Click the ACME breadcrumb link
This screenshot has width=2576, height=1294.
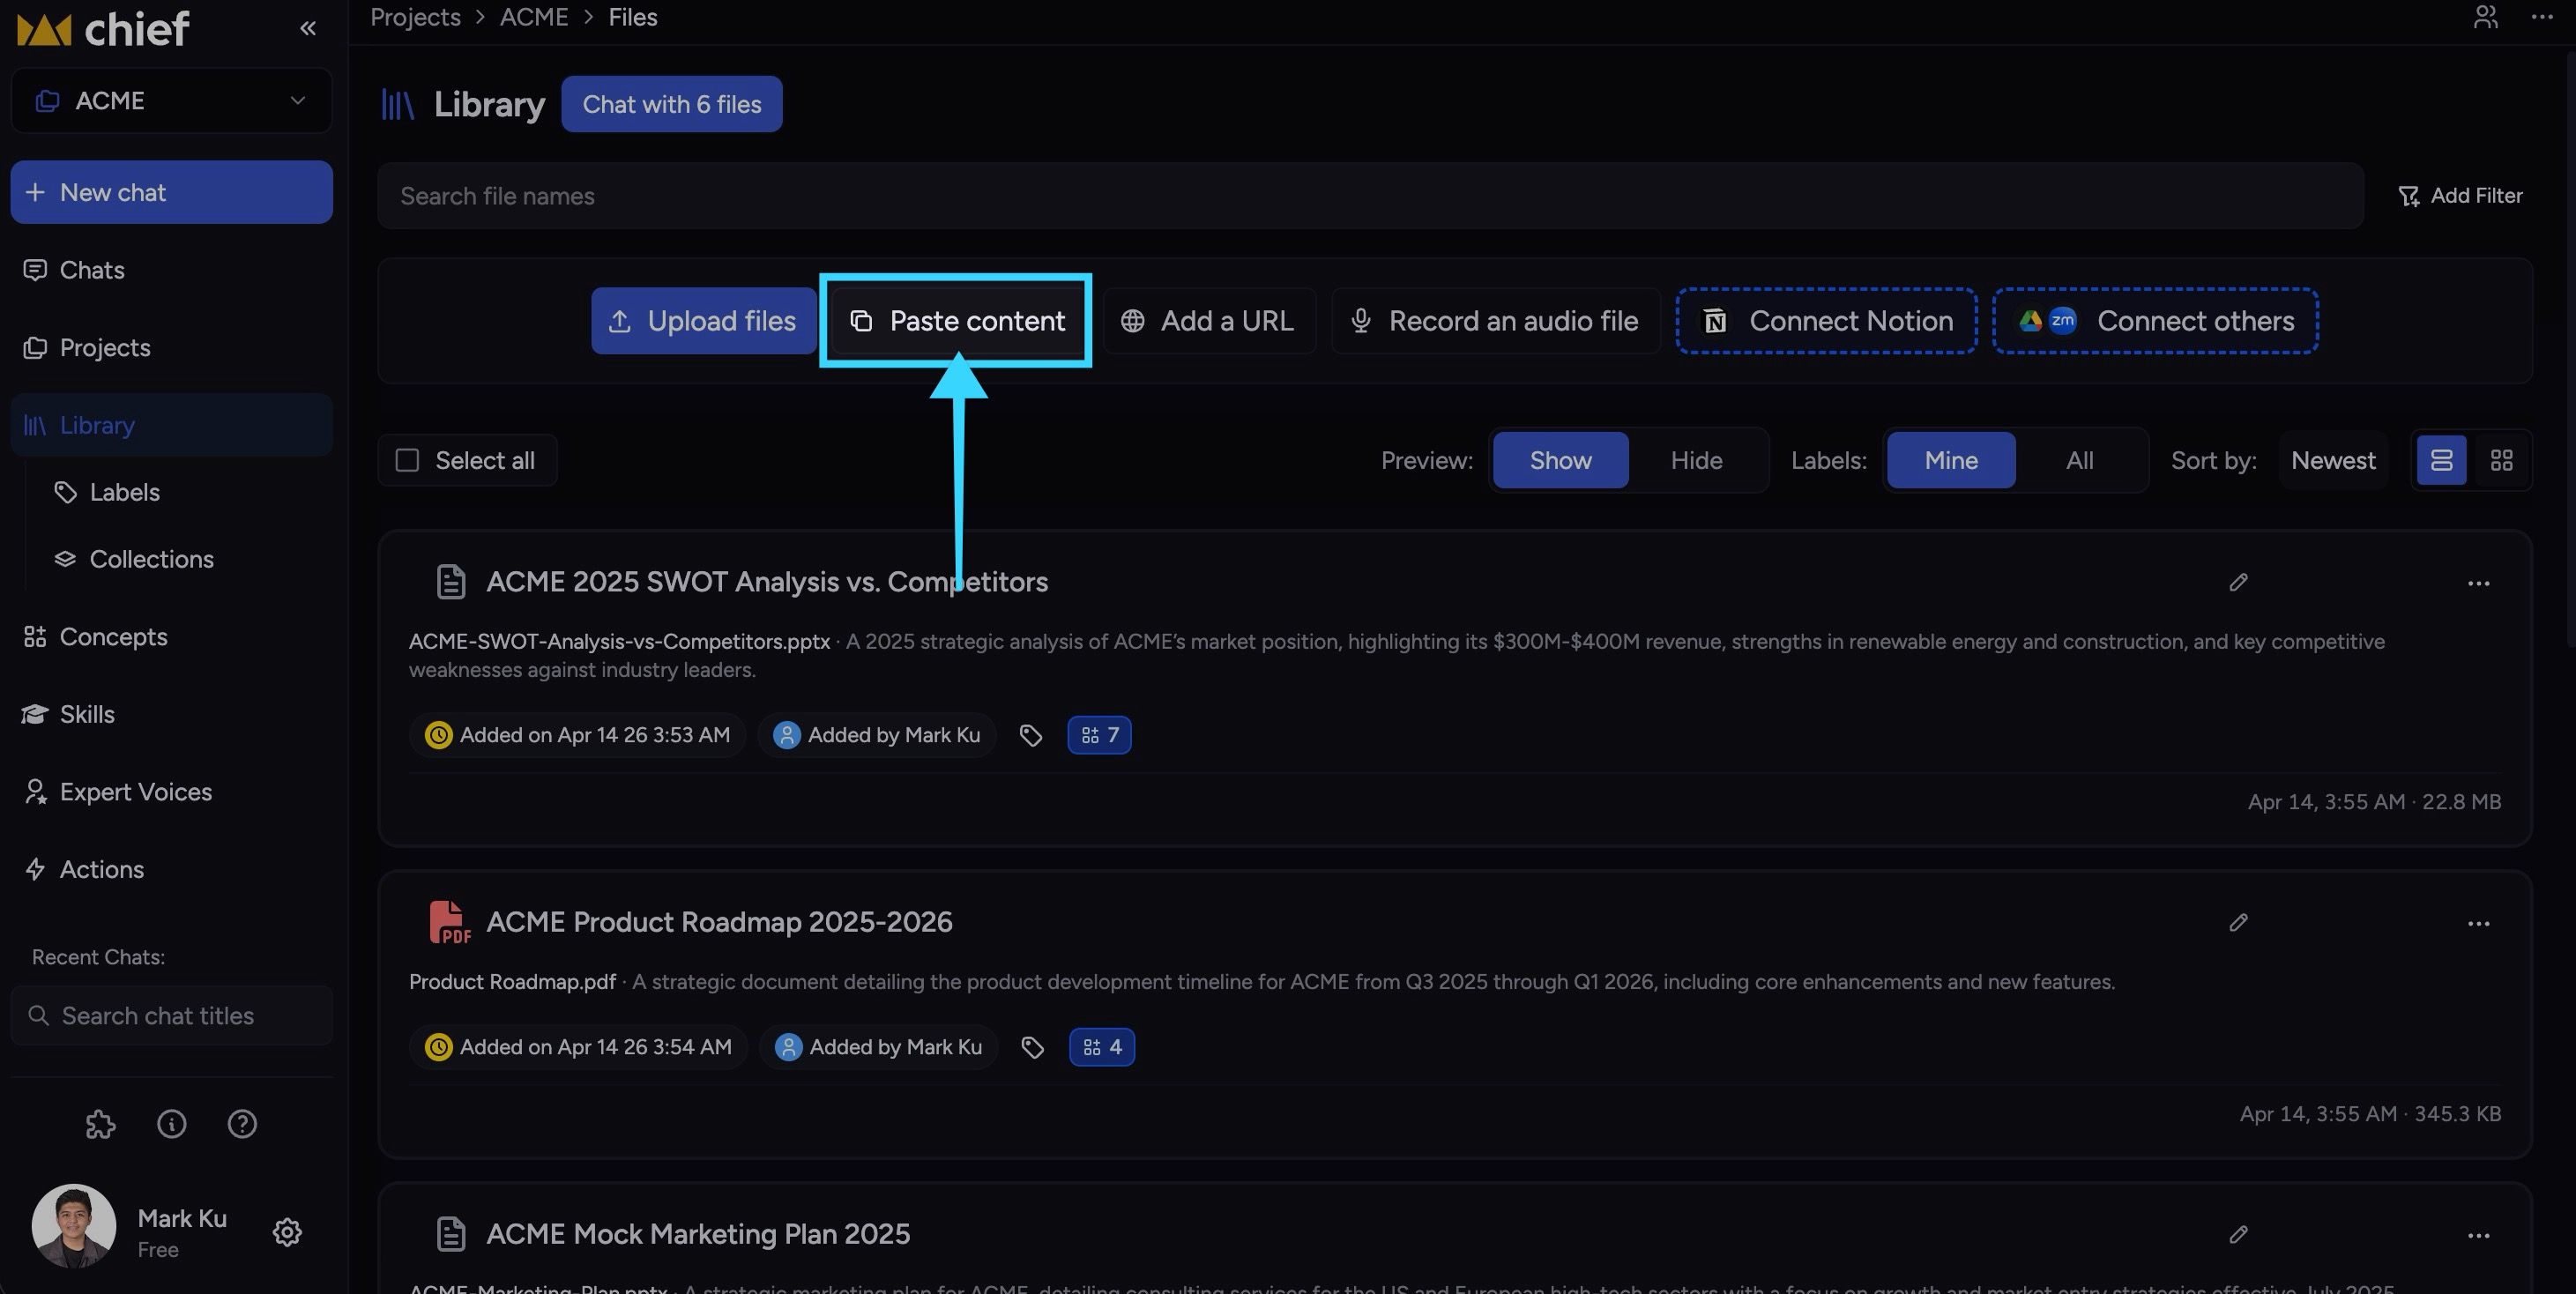tap(534, 17)
